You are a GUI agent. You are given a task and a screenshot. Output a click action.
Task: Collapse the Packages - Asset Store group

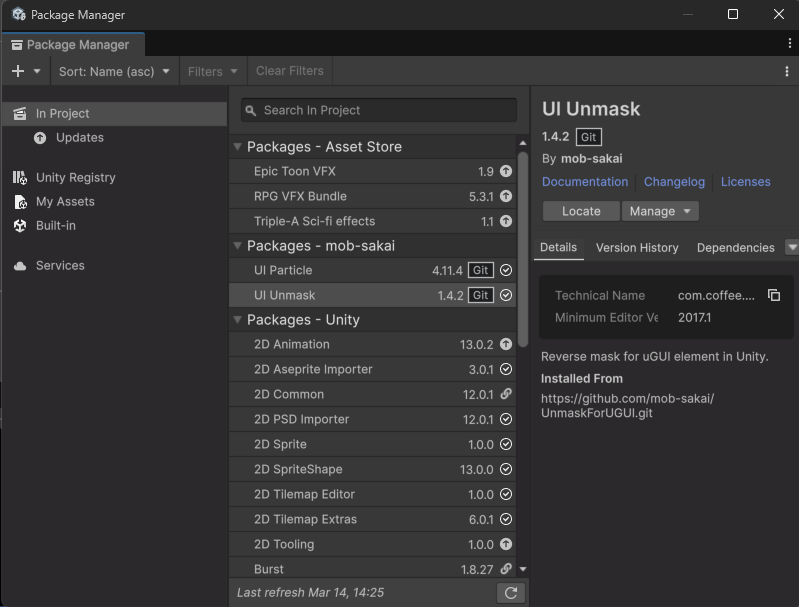[x=237, y=147]
